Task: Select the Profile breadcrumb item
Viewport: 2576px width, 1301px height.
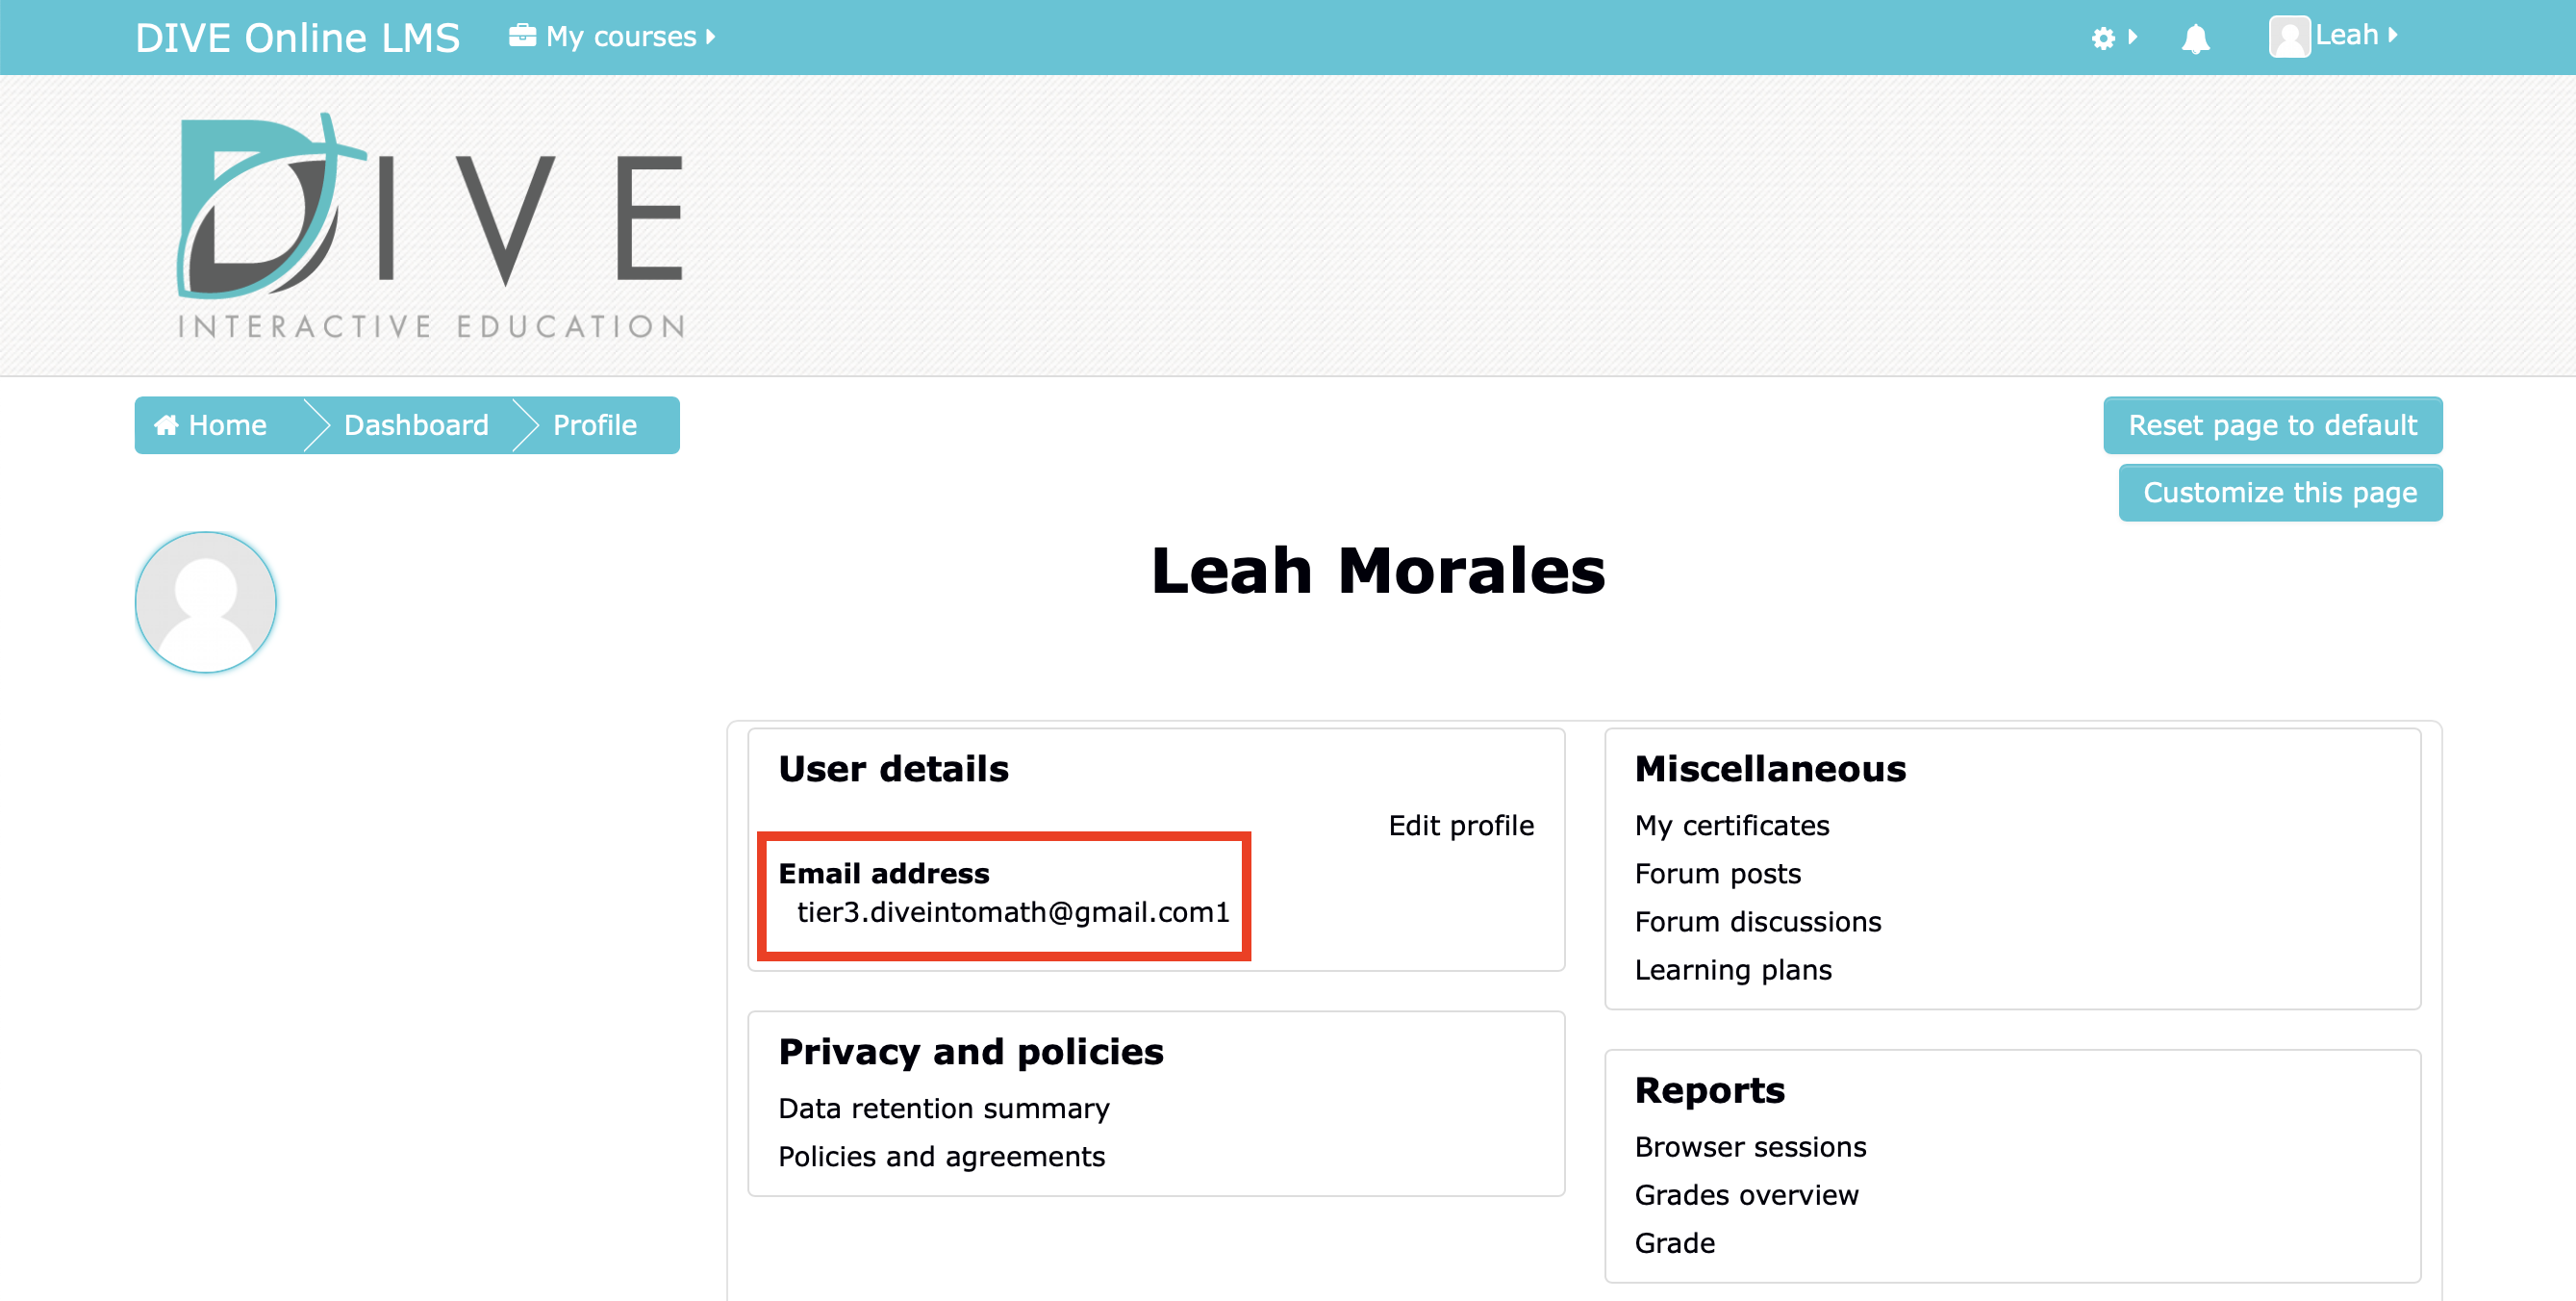Action: tap(594, 425)
